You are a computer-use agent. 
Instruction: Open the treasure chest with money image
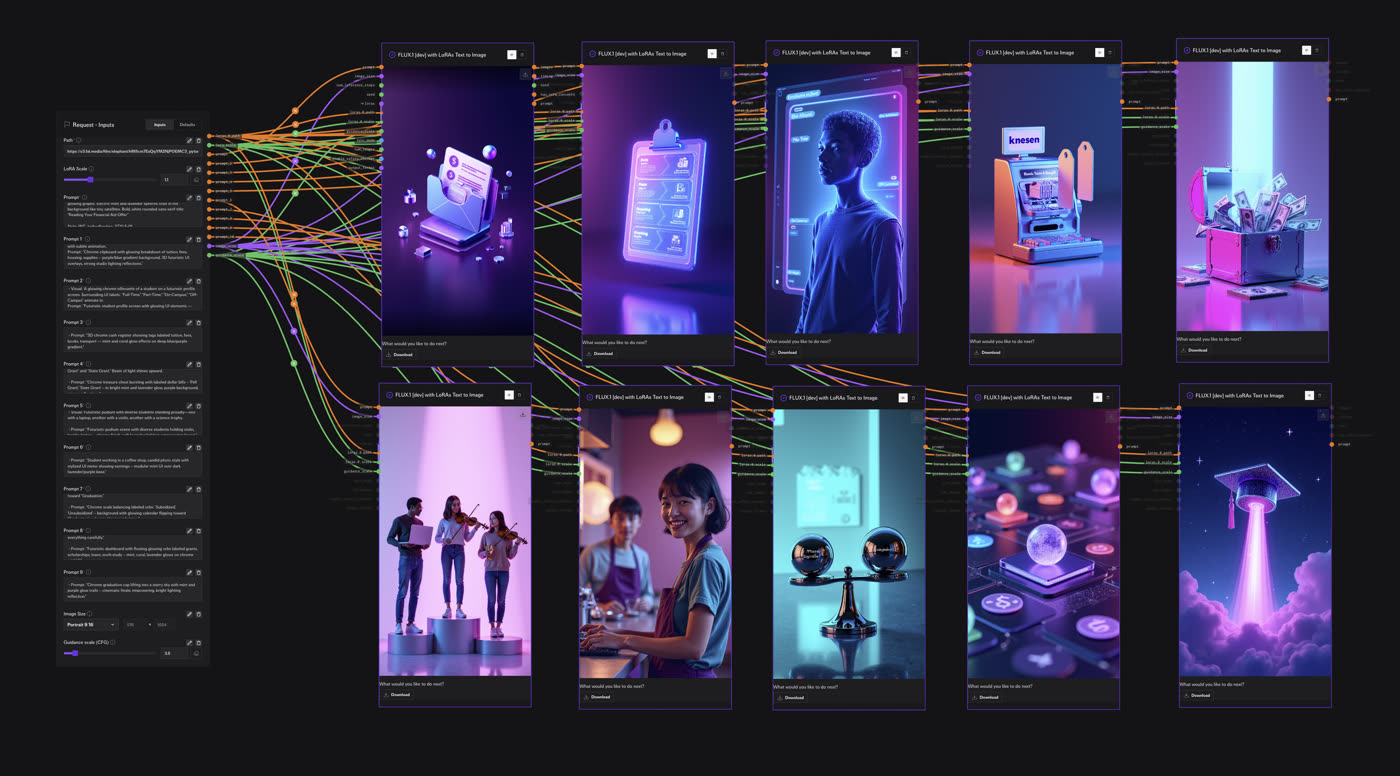pyautogui.click(x=1252, y=196)
